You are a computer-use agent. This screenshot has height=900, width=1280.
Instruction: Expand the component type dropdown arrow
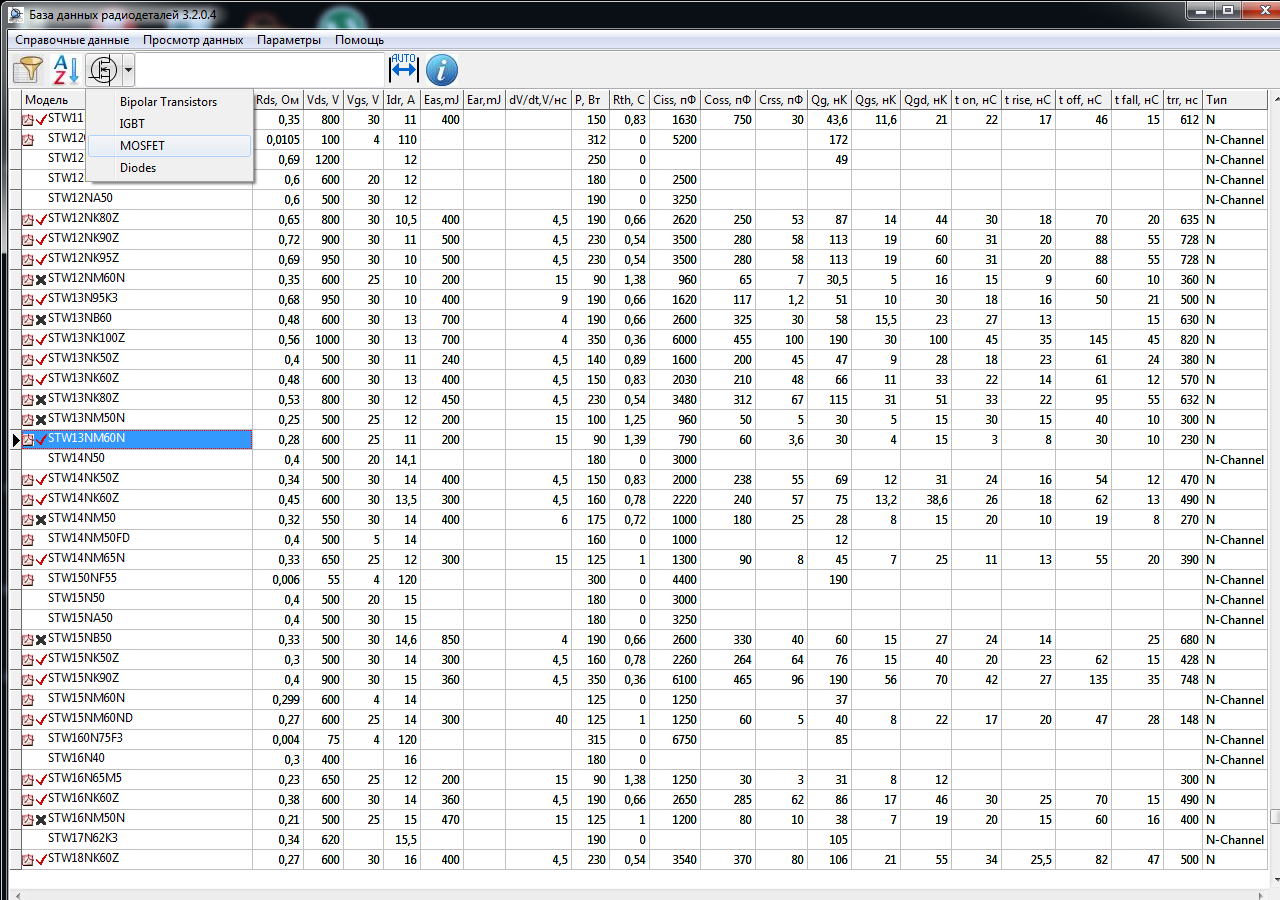(129, 70)
